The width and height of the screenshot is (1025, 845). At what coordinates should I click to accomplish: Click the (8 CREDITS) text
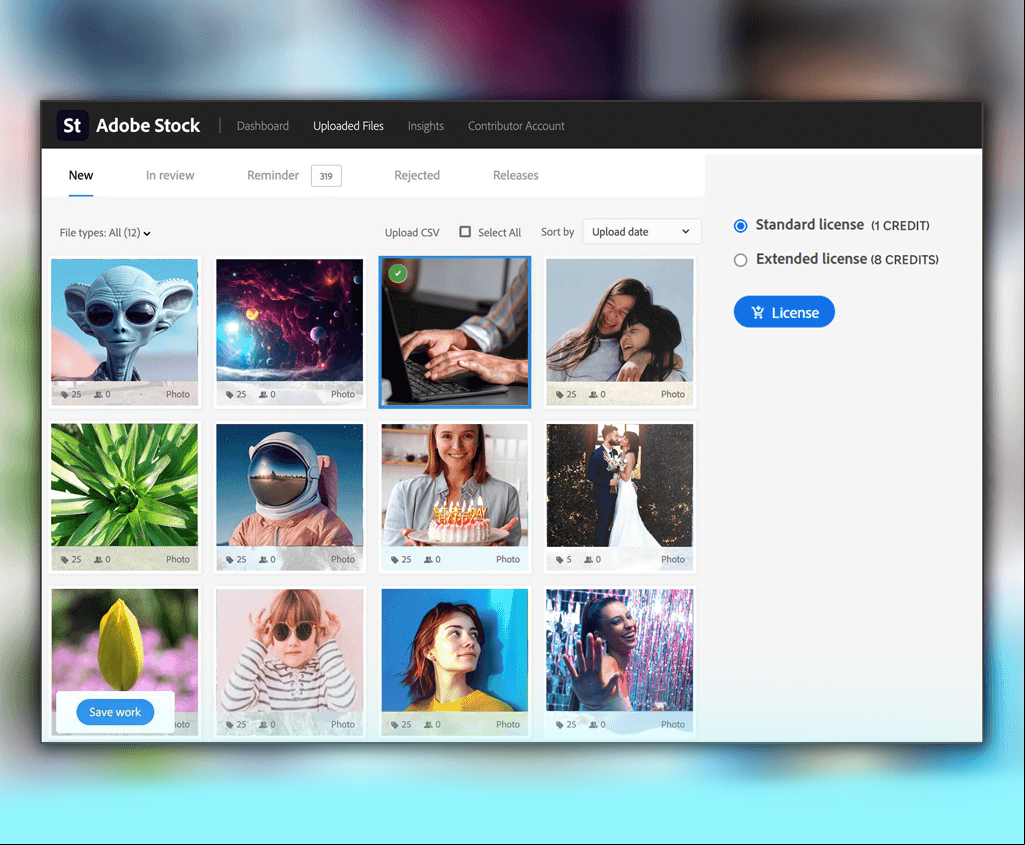tap(905, 260)
